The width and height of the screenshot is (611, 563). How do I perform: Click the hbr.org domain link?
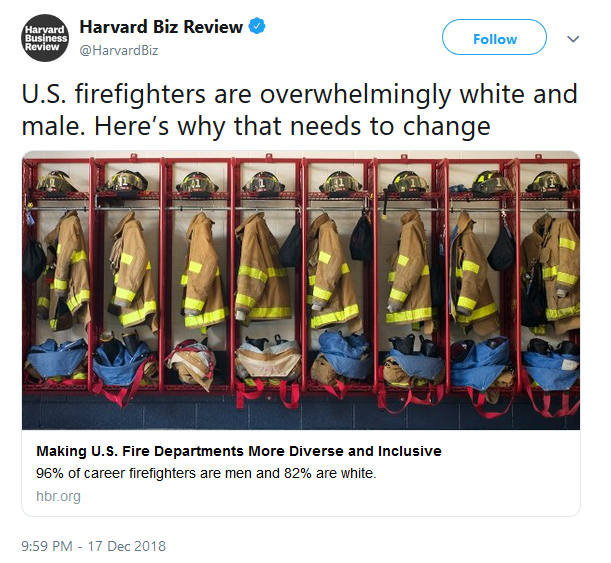pyautogui.click(x=58, y=496)
